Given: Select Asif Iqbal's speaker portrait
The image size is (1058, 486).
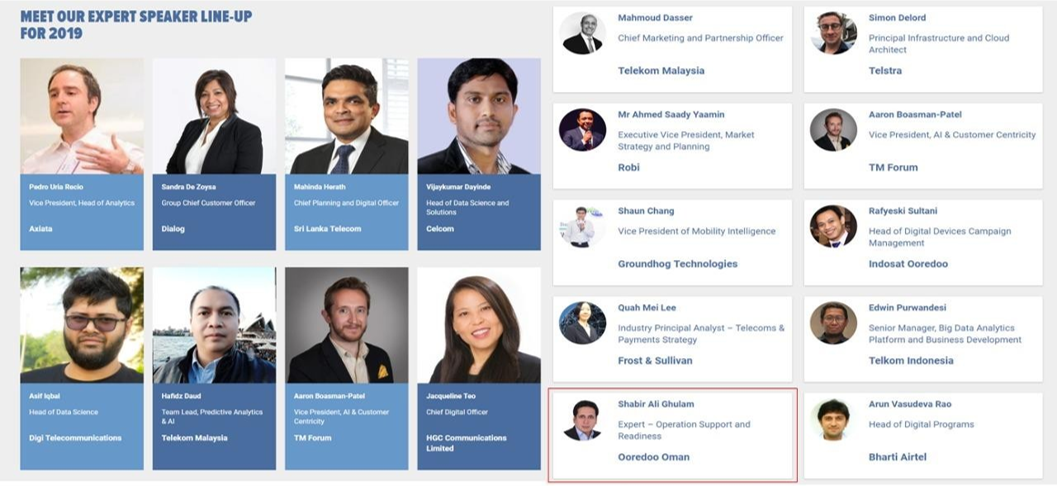Looking at the screenshot, I should pyautogui.click(x=82, y=325).
